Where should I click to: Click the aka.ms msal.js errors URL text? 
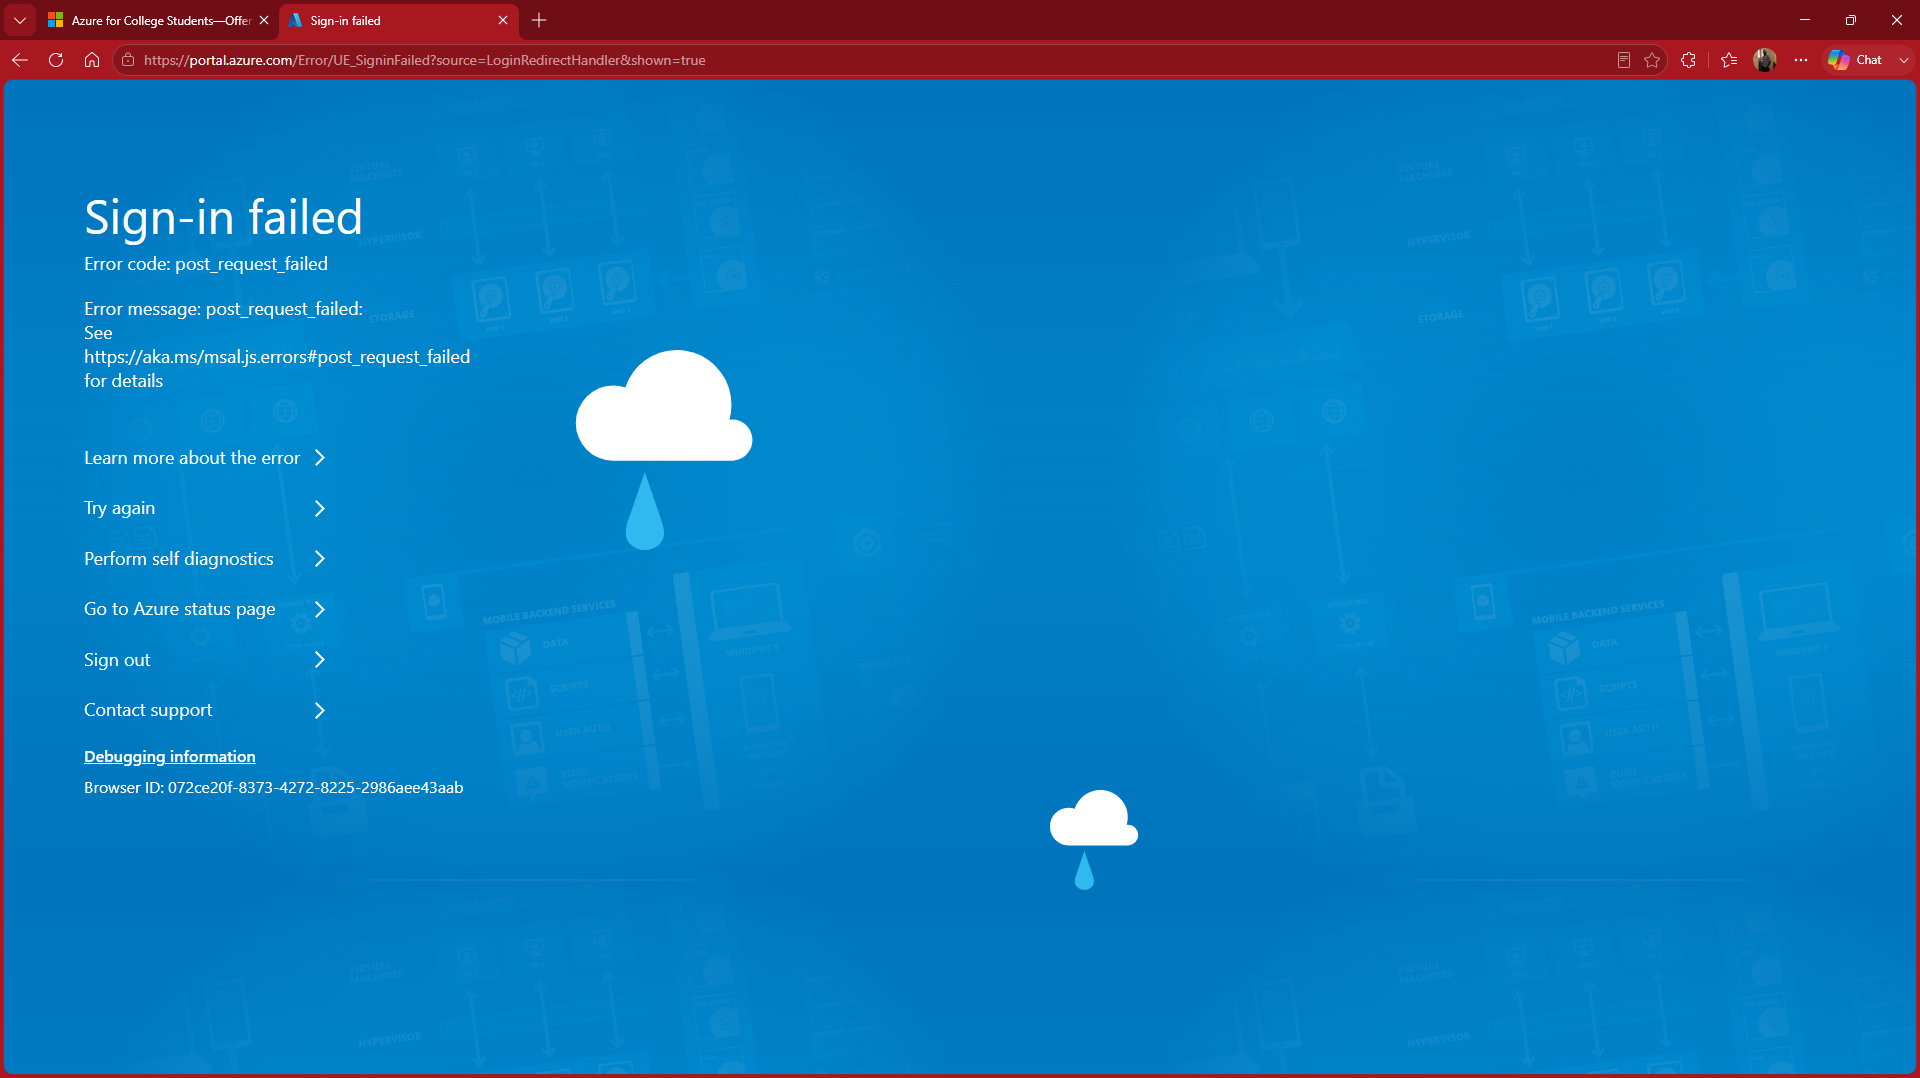[x=277, y=357]
